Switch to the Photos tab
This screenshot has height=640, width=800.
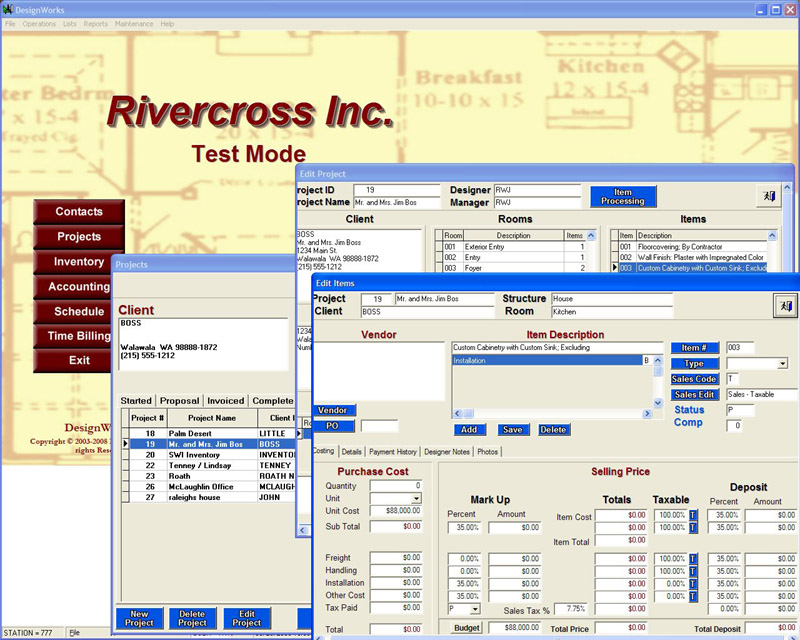(488, 452)
